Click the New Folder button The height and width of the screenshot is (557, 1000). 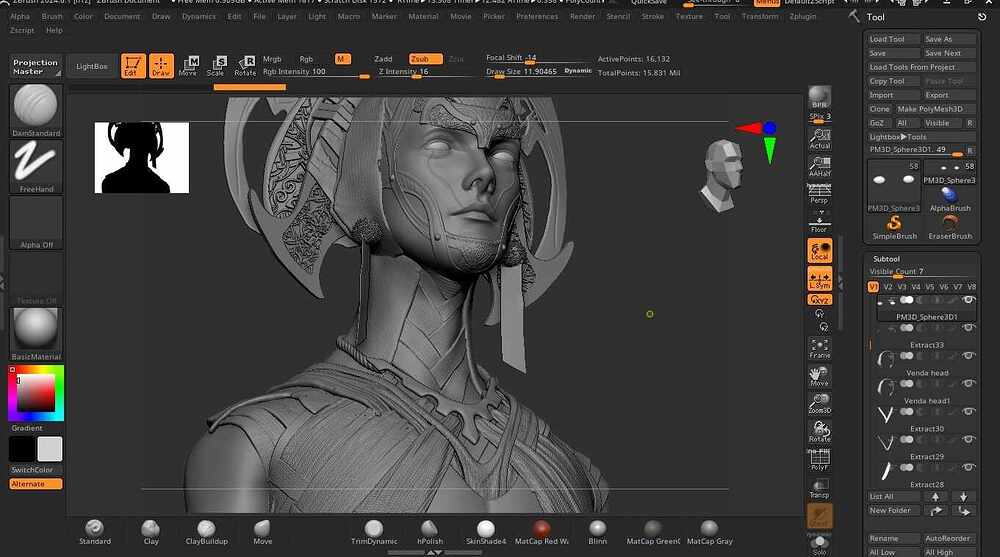[x=893, y=510]
